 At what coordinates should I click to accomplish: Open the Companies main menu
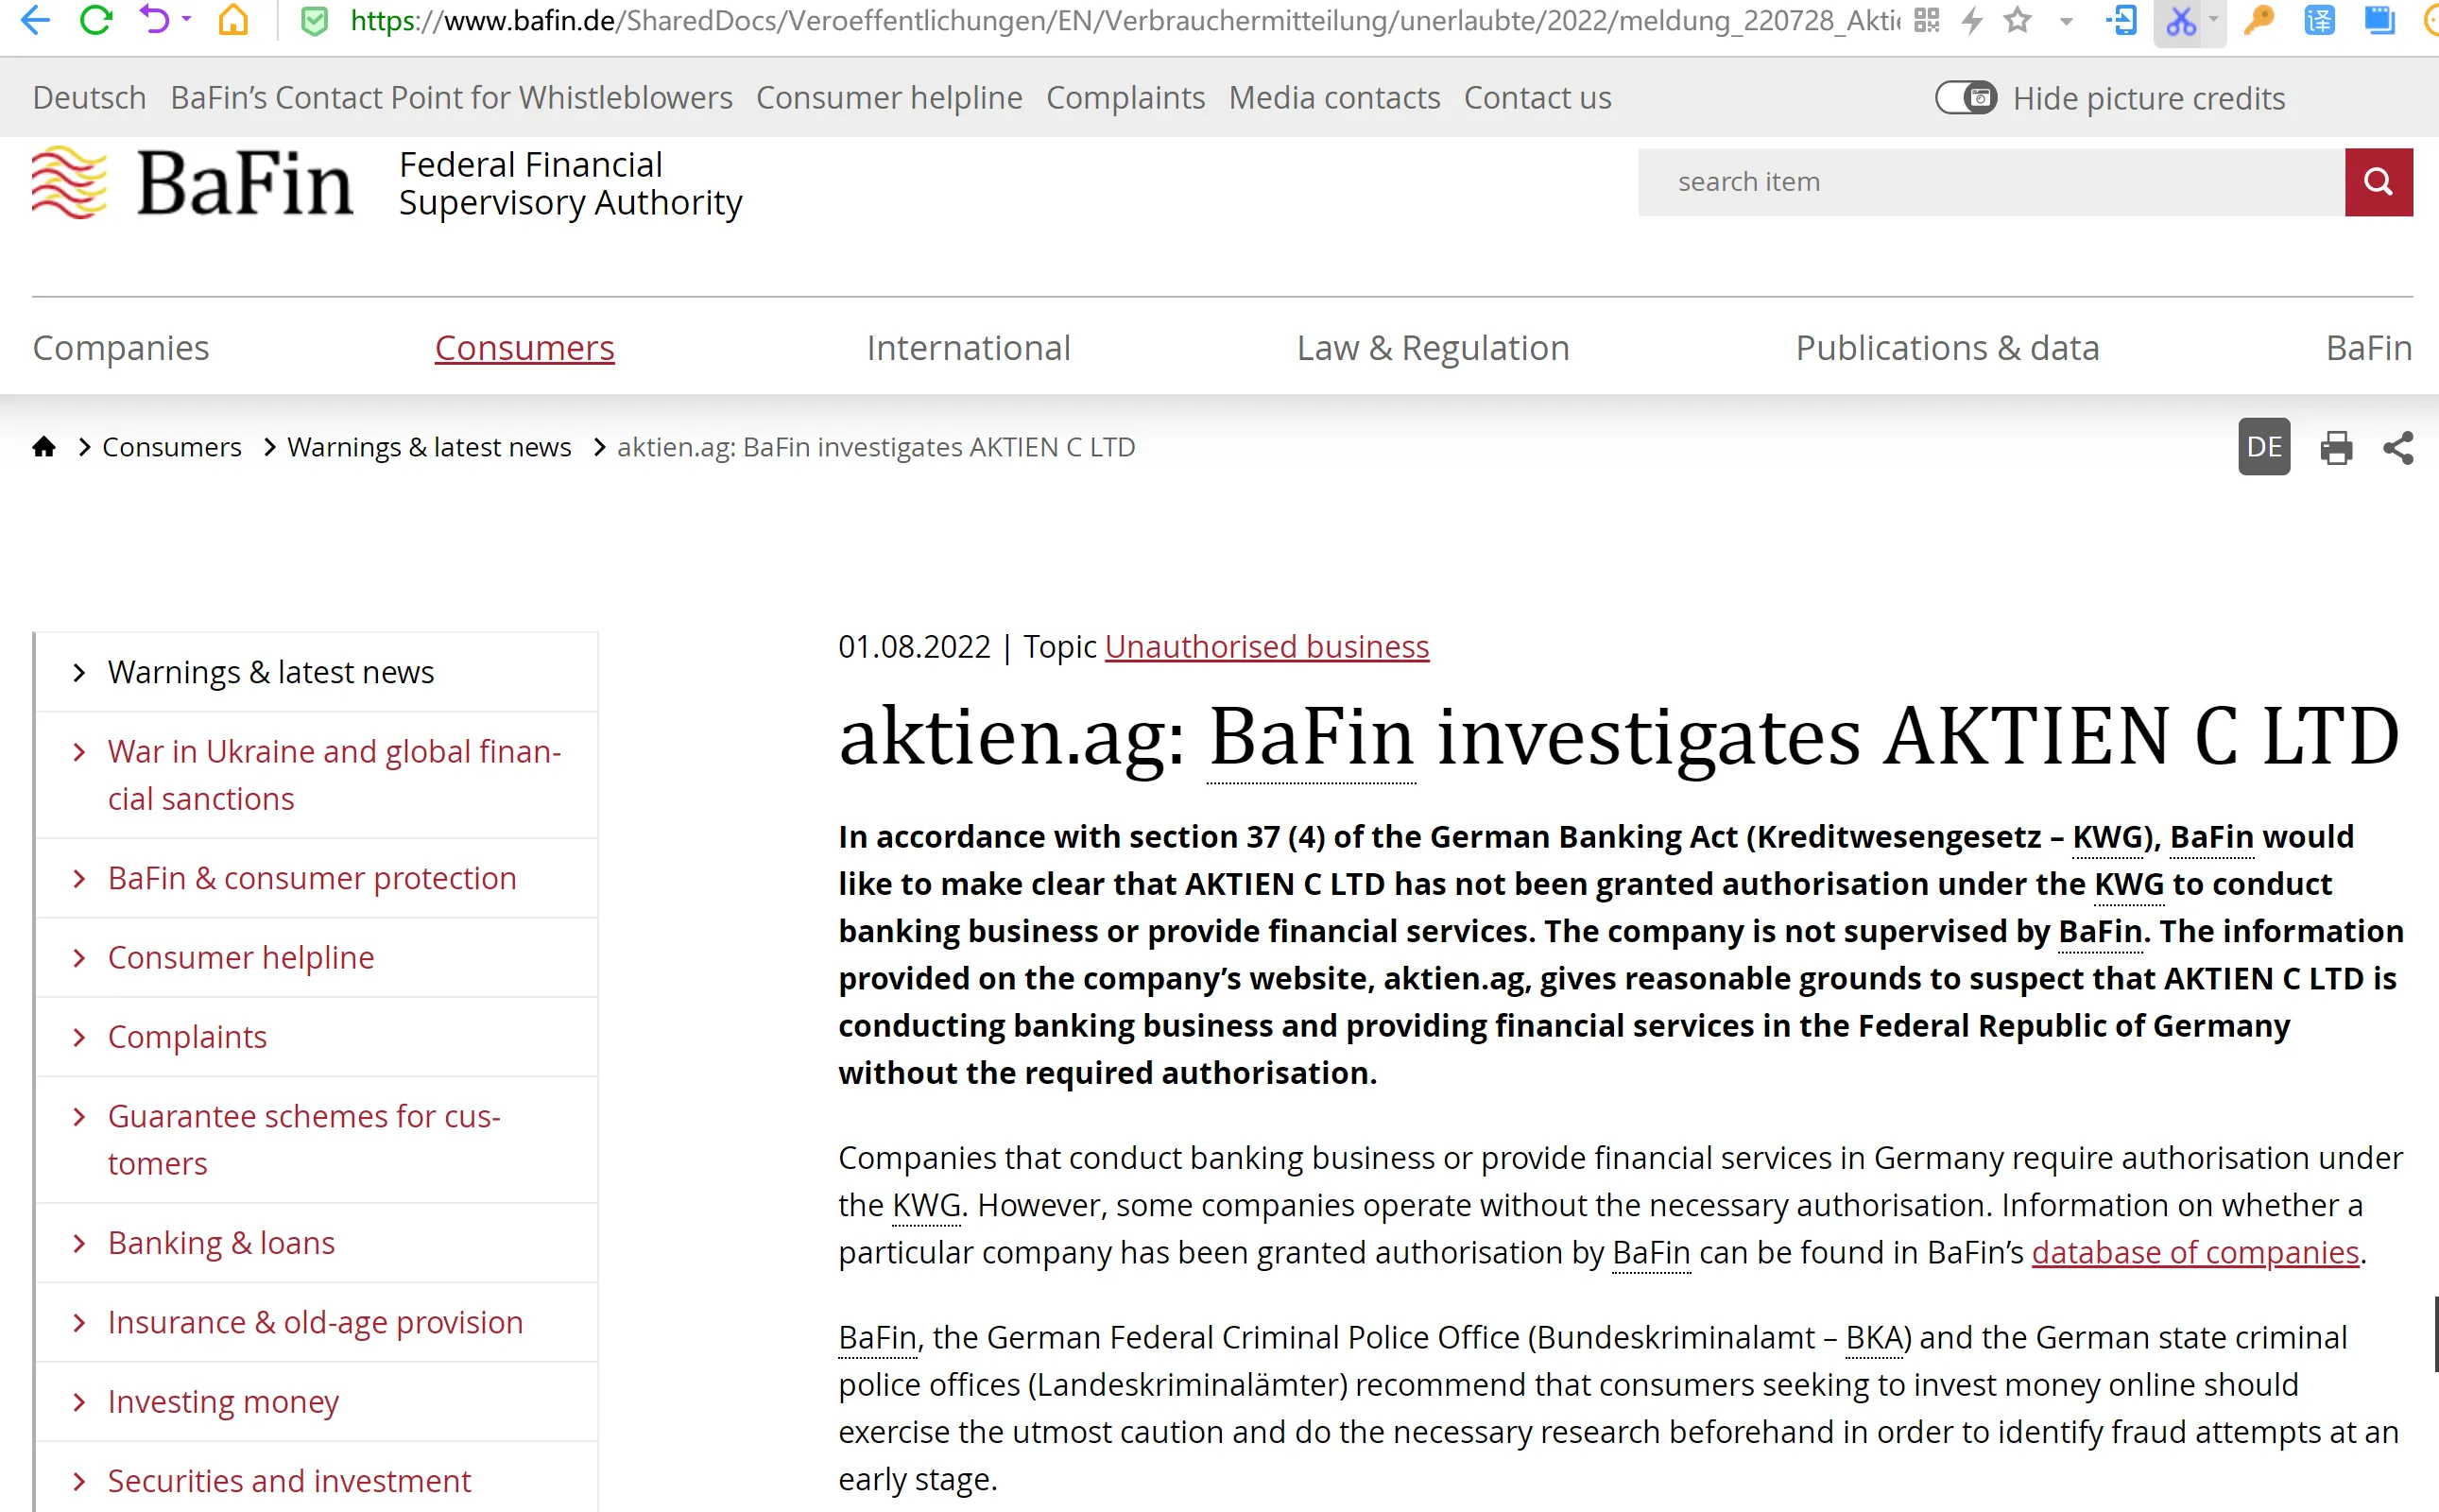click(121, 348)
